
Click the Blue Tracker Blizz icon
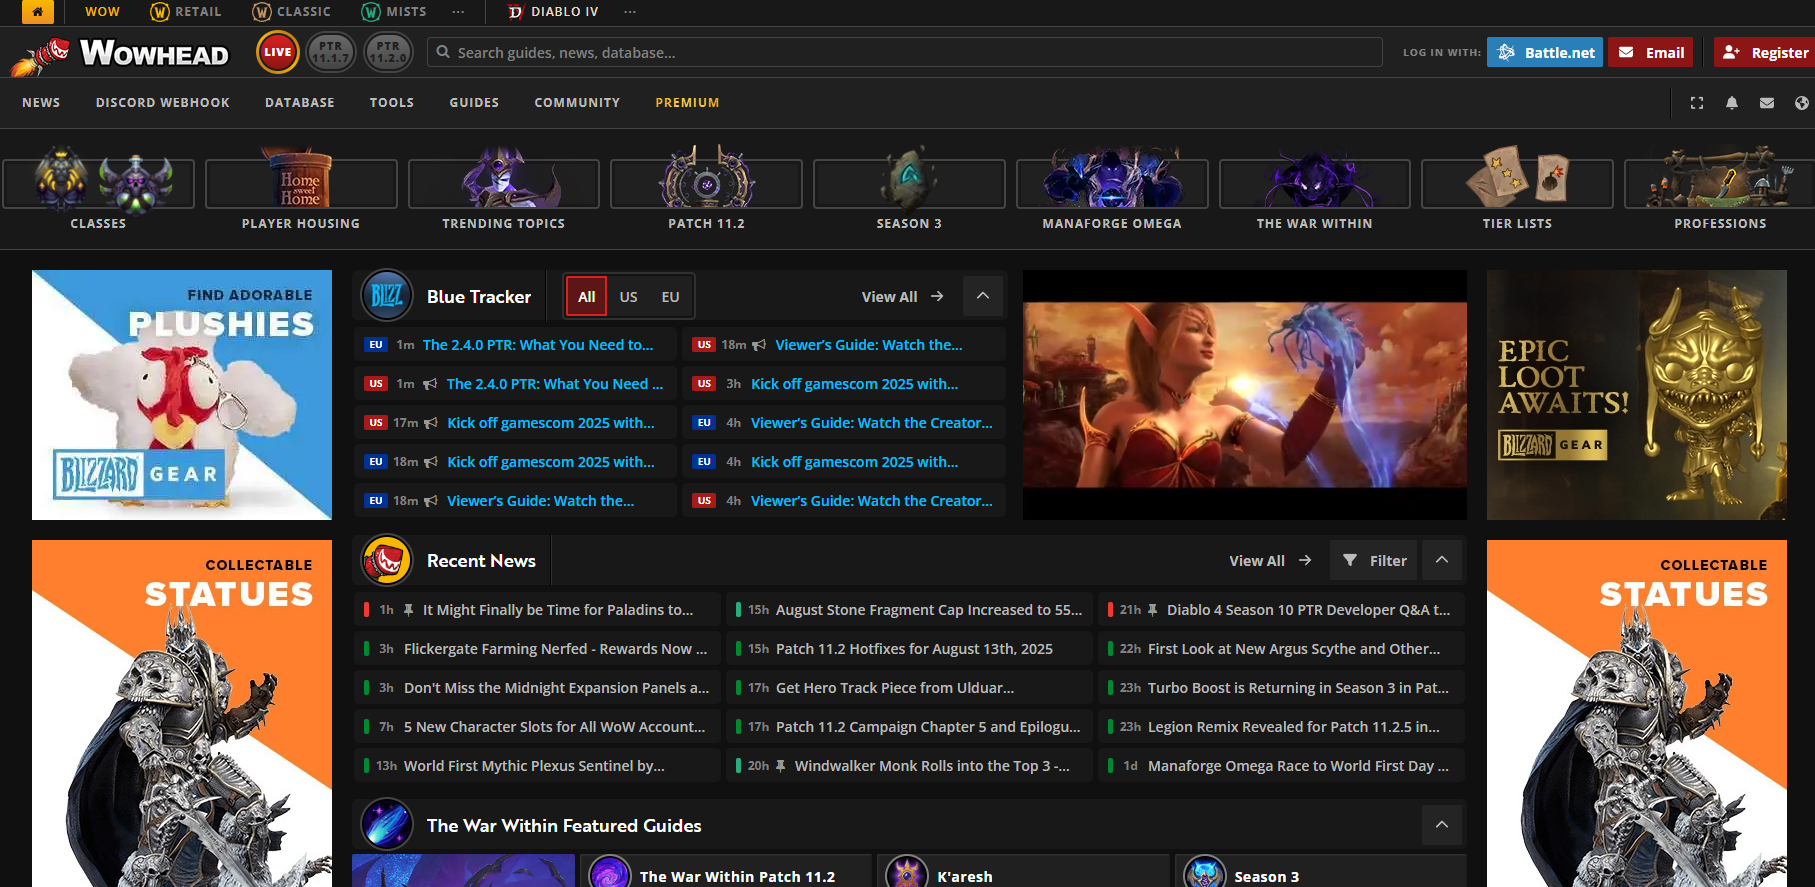click(387, 296)
